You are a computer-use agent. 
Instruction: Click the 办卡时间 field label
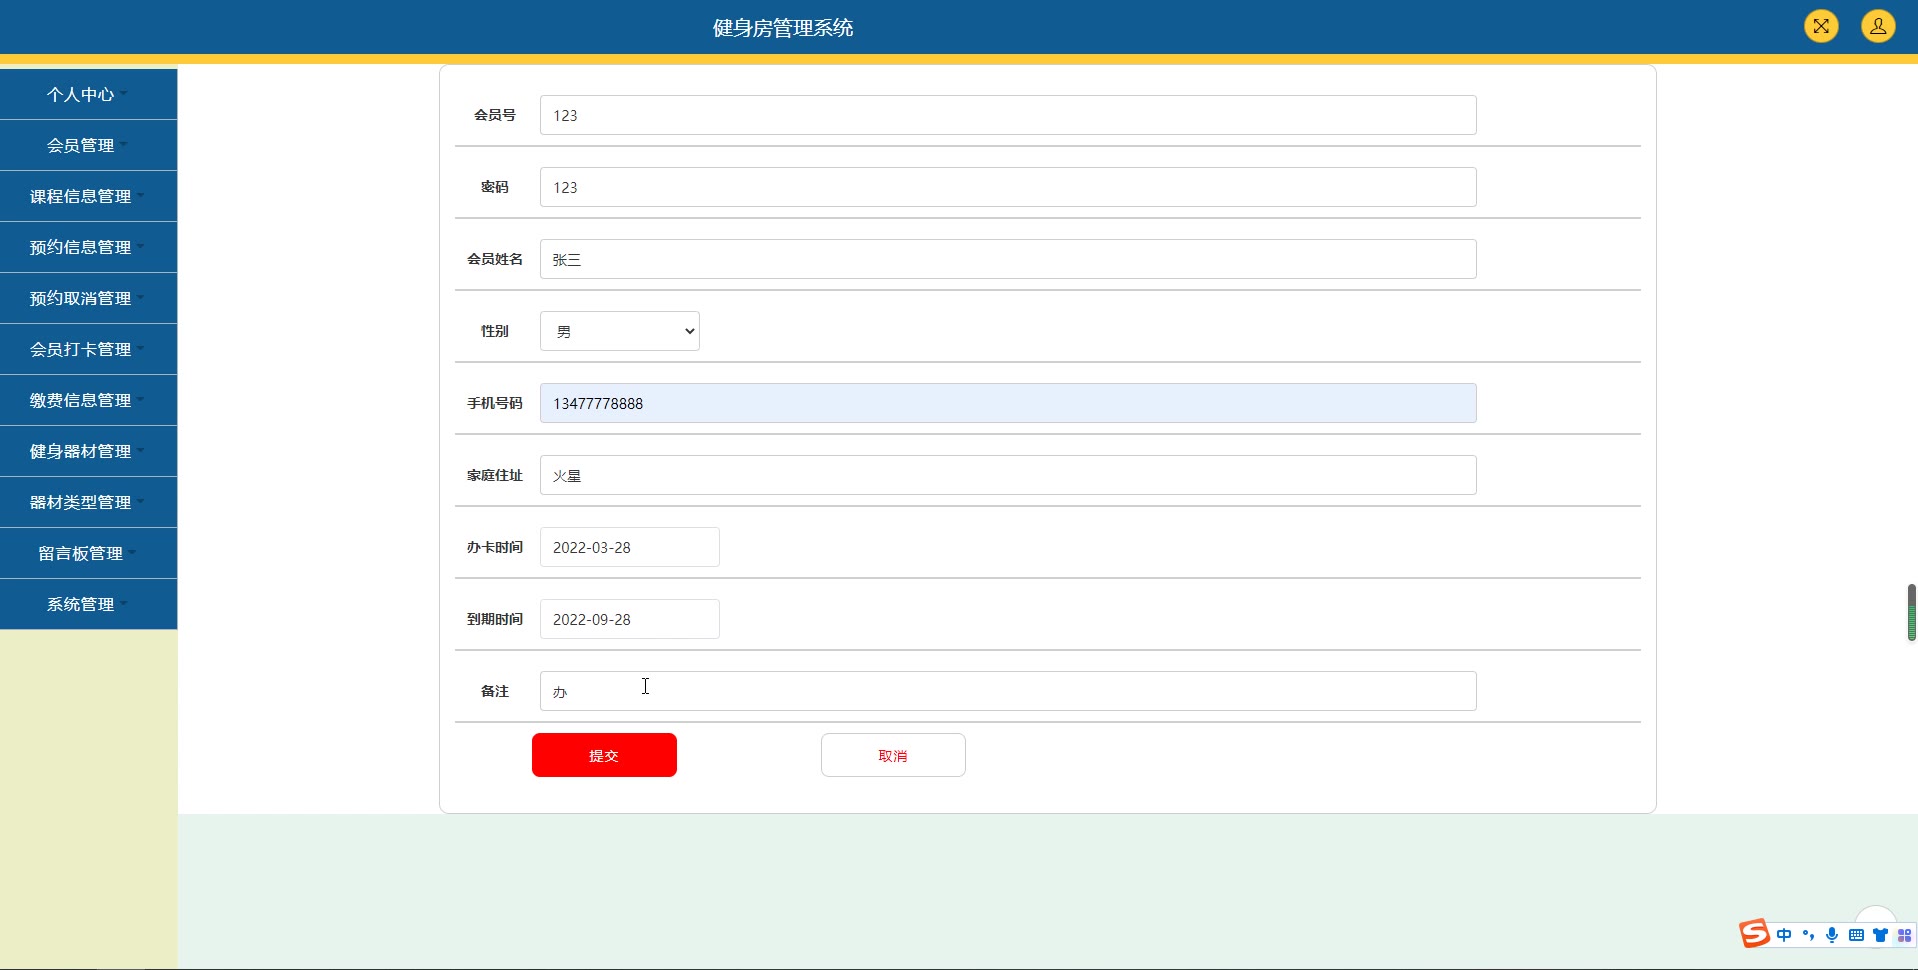pyautogui.click(x=495, y=547)
